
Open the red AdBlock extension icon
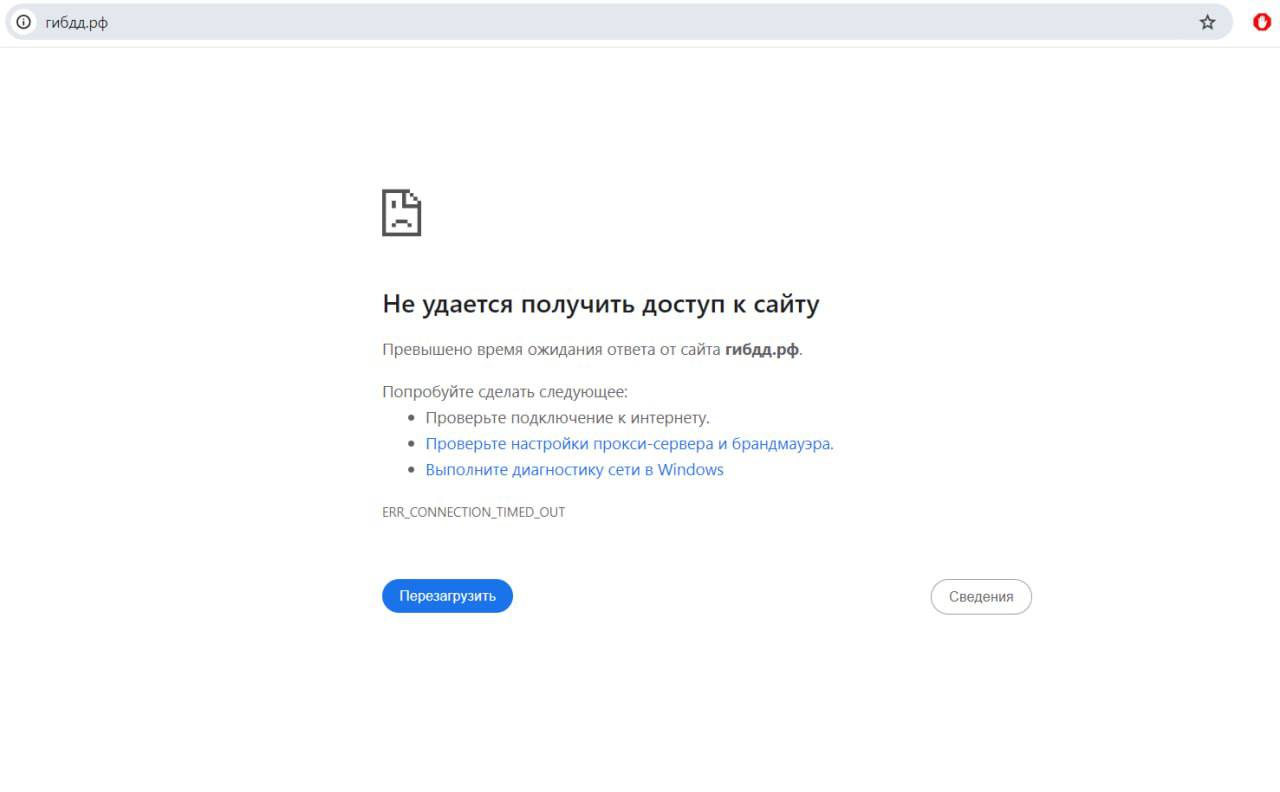[1261, 22]
